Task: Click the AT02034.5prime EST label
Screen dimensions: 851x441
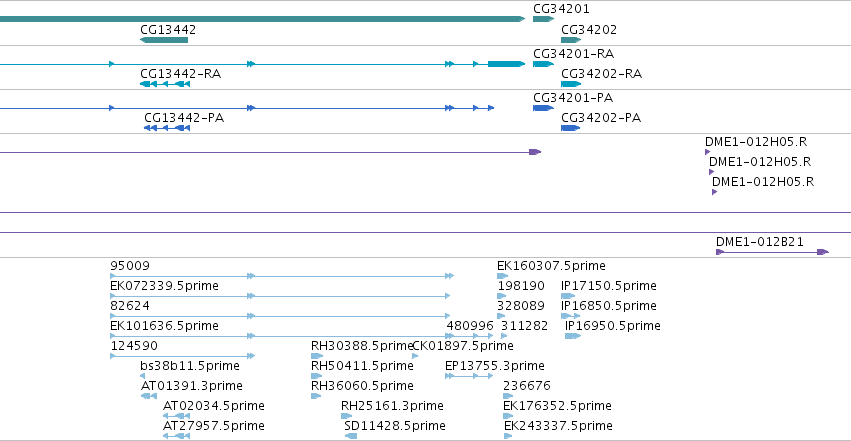Action: [214, 406]
